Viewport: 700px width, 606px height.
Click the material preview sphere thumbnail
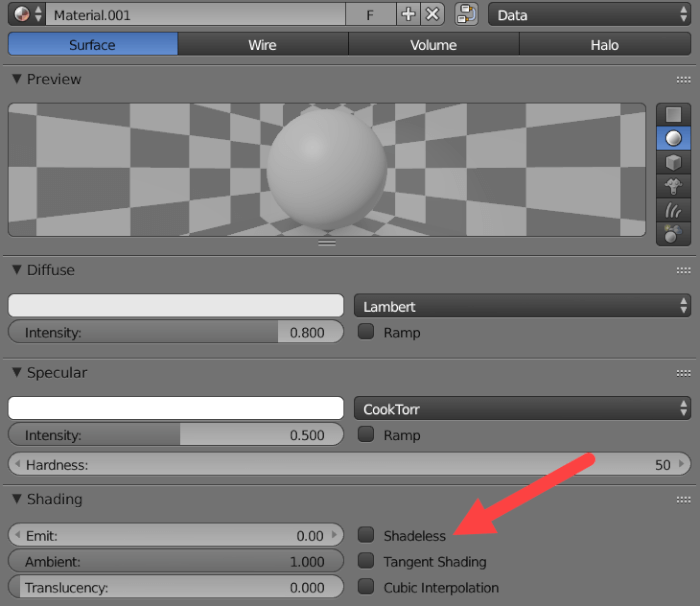[327, 170]
